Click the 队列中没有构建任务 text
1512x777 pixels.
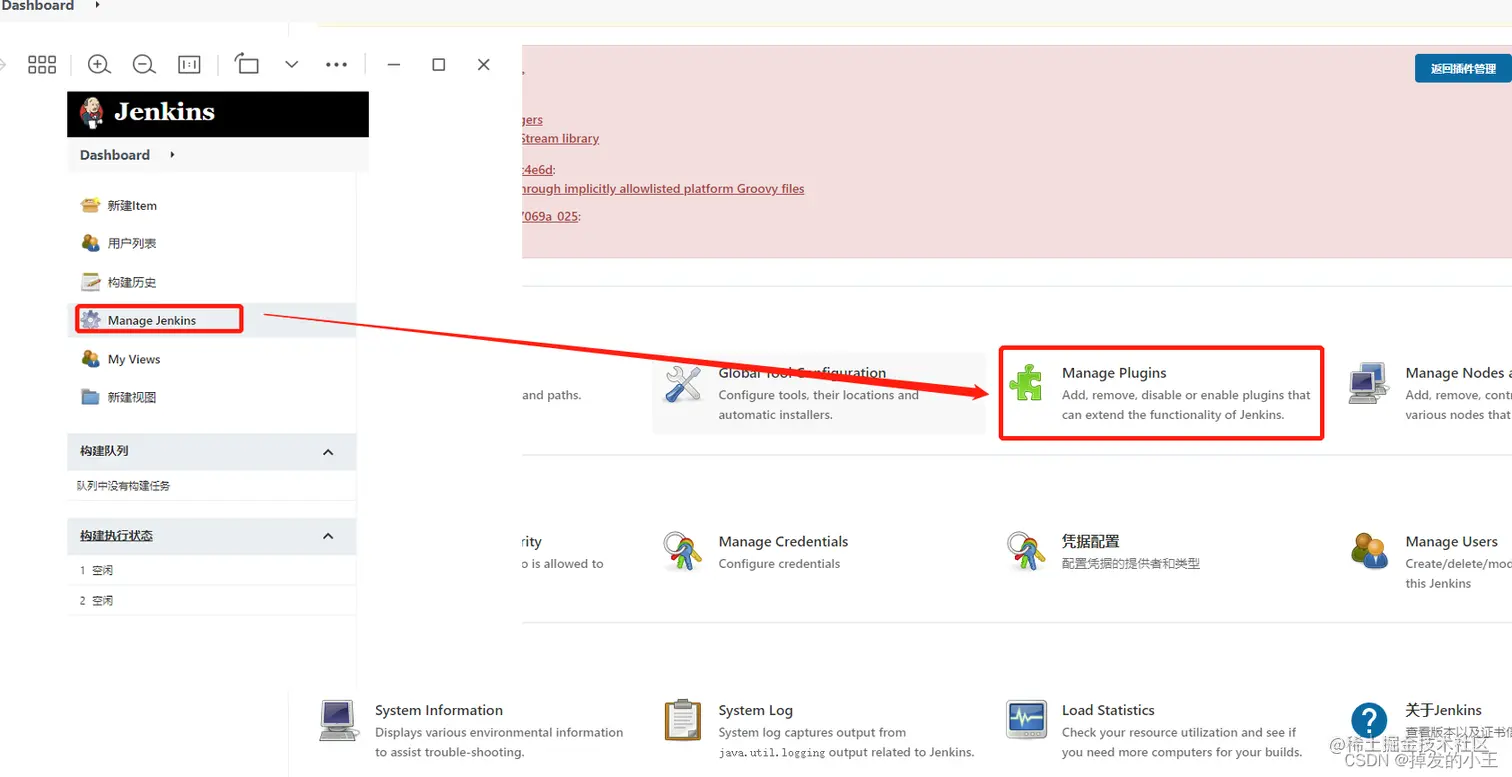[x=123, y=485]
